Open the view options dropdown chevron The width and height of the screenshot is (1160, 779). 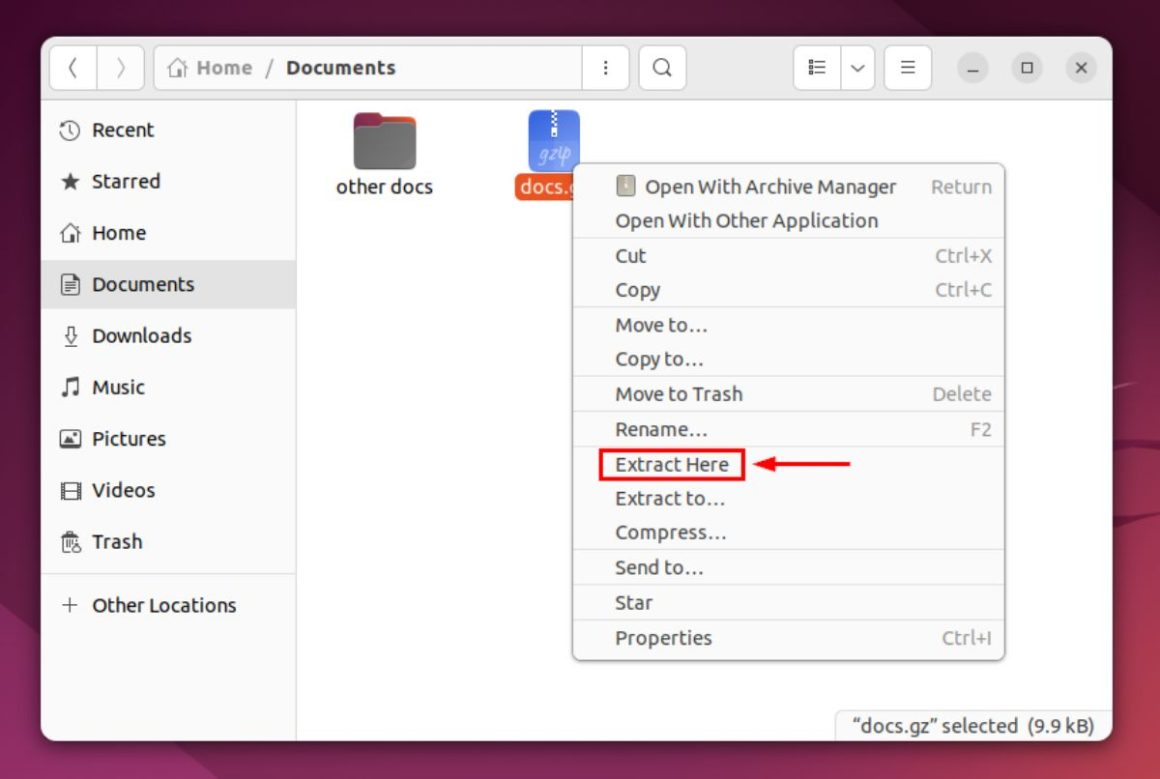(x=858, y=67)
